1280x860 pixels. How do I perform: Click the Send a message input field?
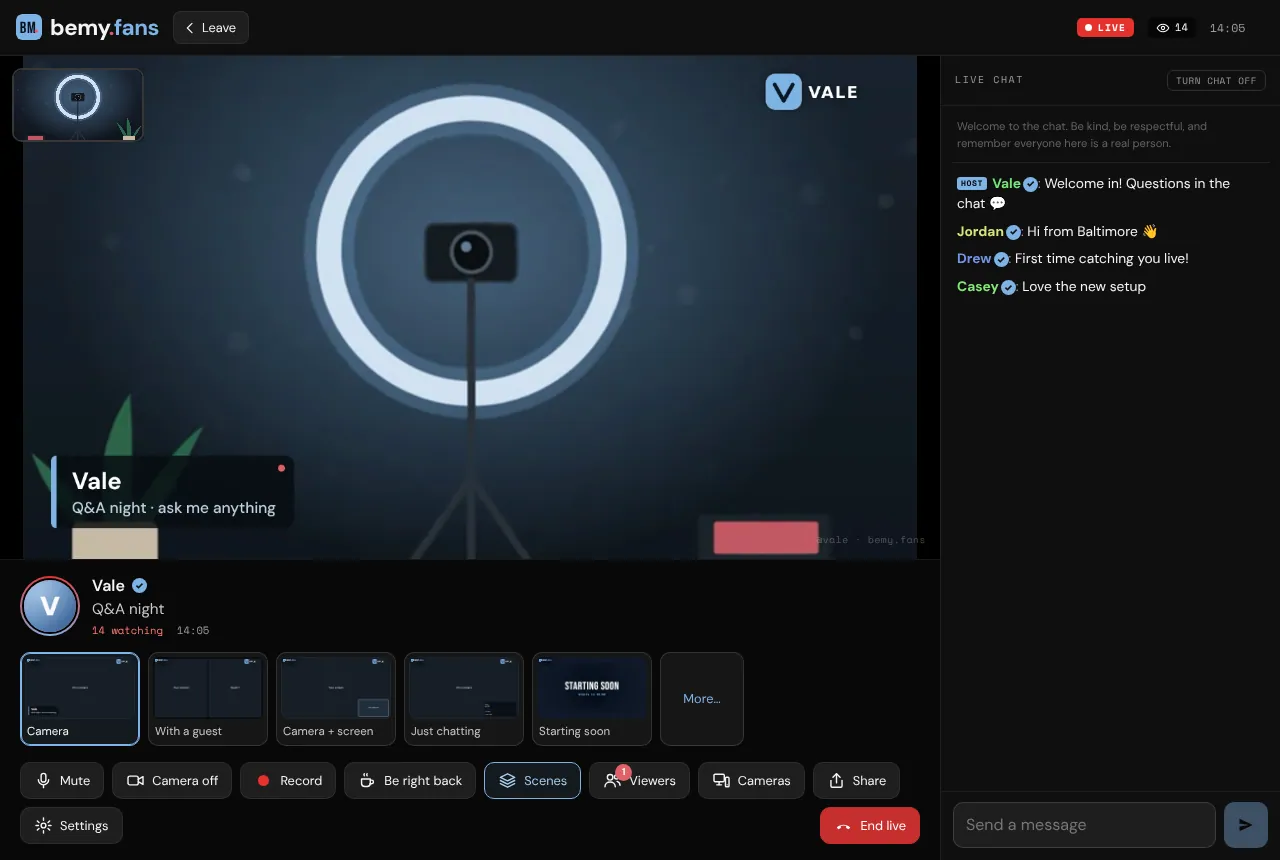[1084, 825]
